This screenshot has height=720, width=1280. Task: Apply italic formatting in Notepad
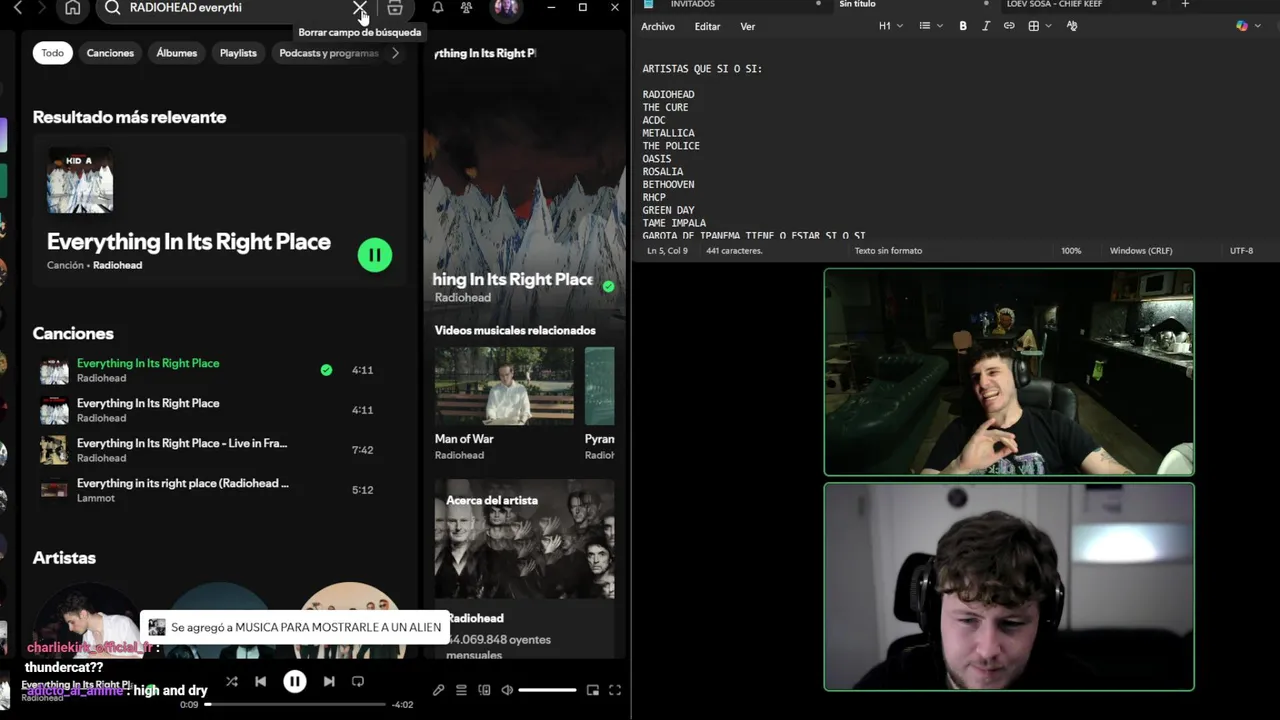point(986,26)
